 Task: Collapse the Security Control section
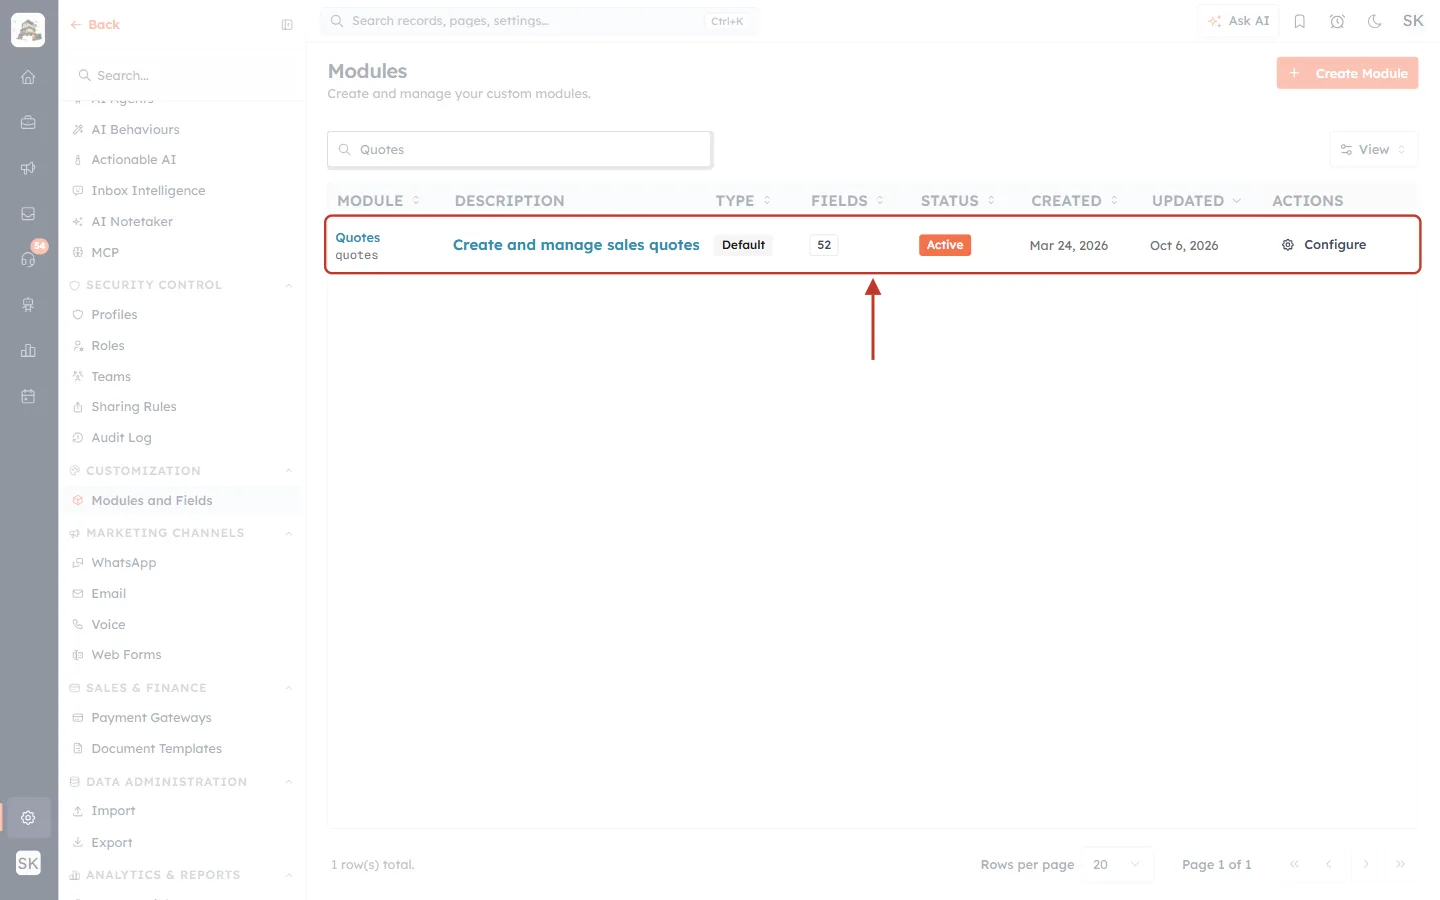pyautogui.click(x=289, y=285)
